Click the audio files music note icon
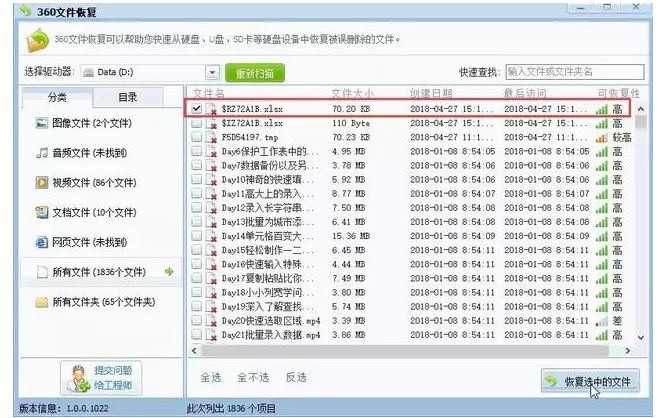The height and width of the screenshot is (418, 666). (41, 153)
